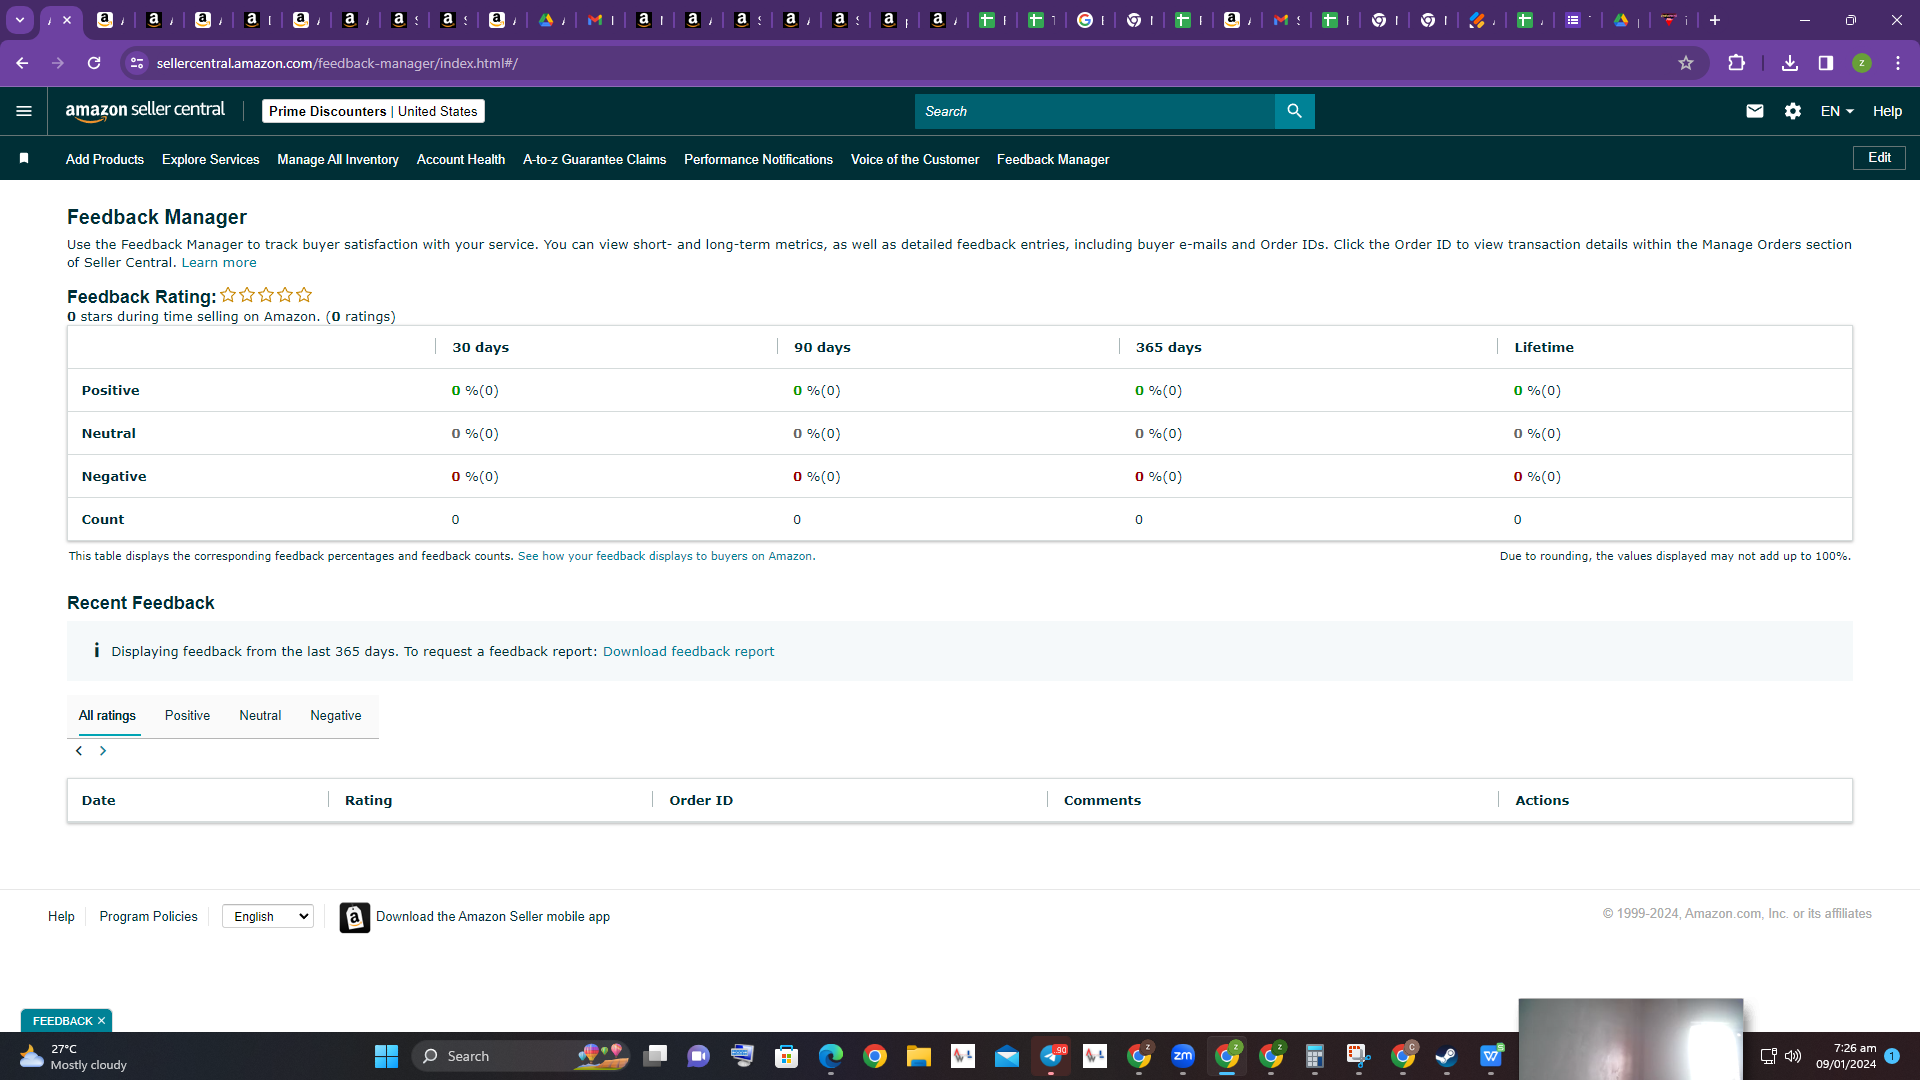Reload the current page
The height and width of the screenshot is (1080, 1920).
pyautogui.click(x=94, y=63)
